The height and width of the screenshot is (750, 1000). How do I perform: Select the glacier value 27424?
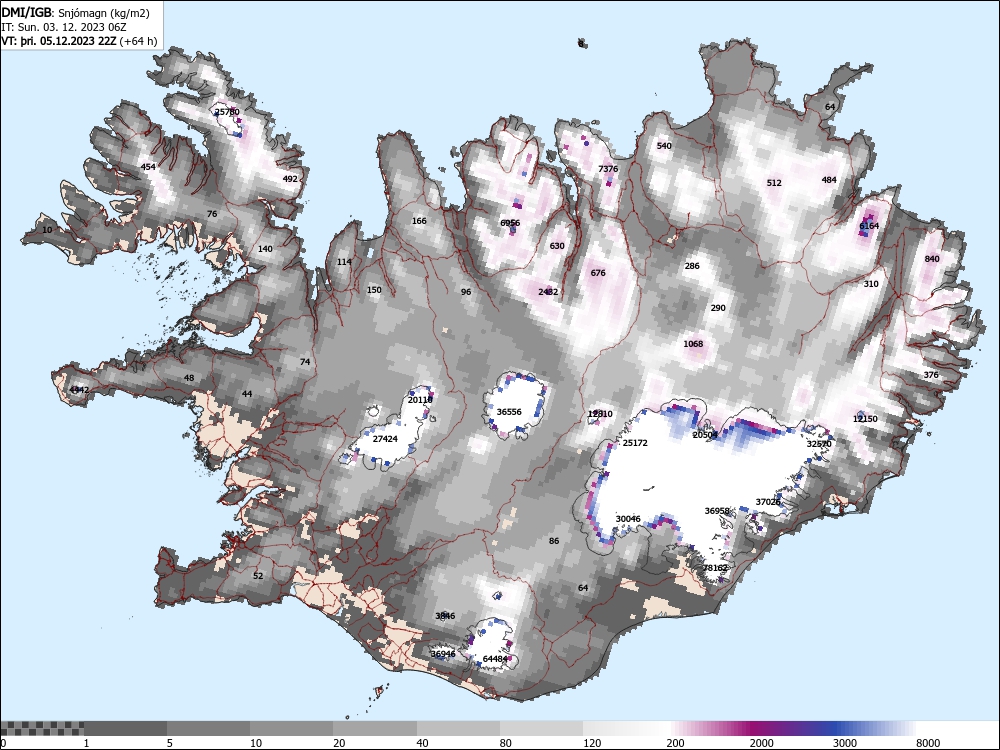385,439
